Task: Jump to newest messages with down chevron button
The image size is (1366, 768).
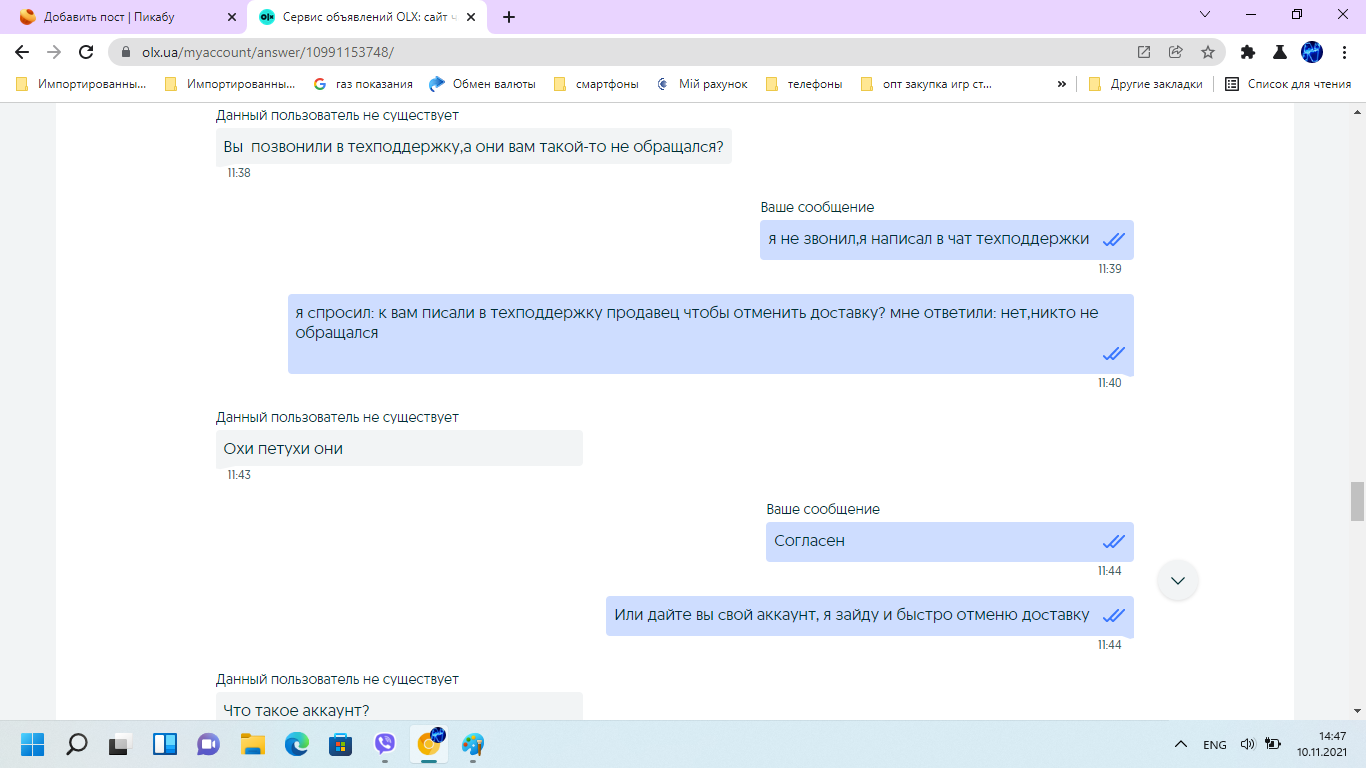Action: (1178, 580)
